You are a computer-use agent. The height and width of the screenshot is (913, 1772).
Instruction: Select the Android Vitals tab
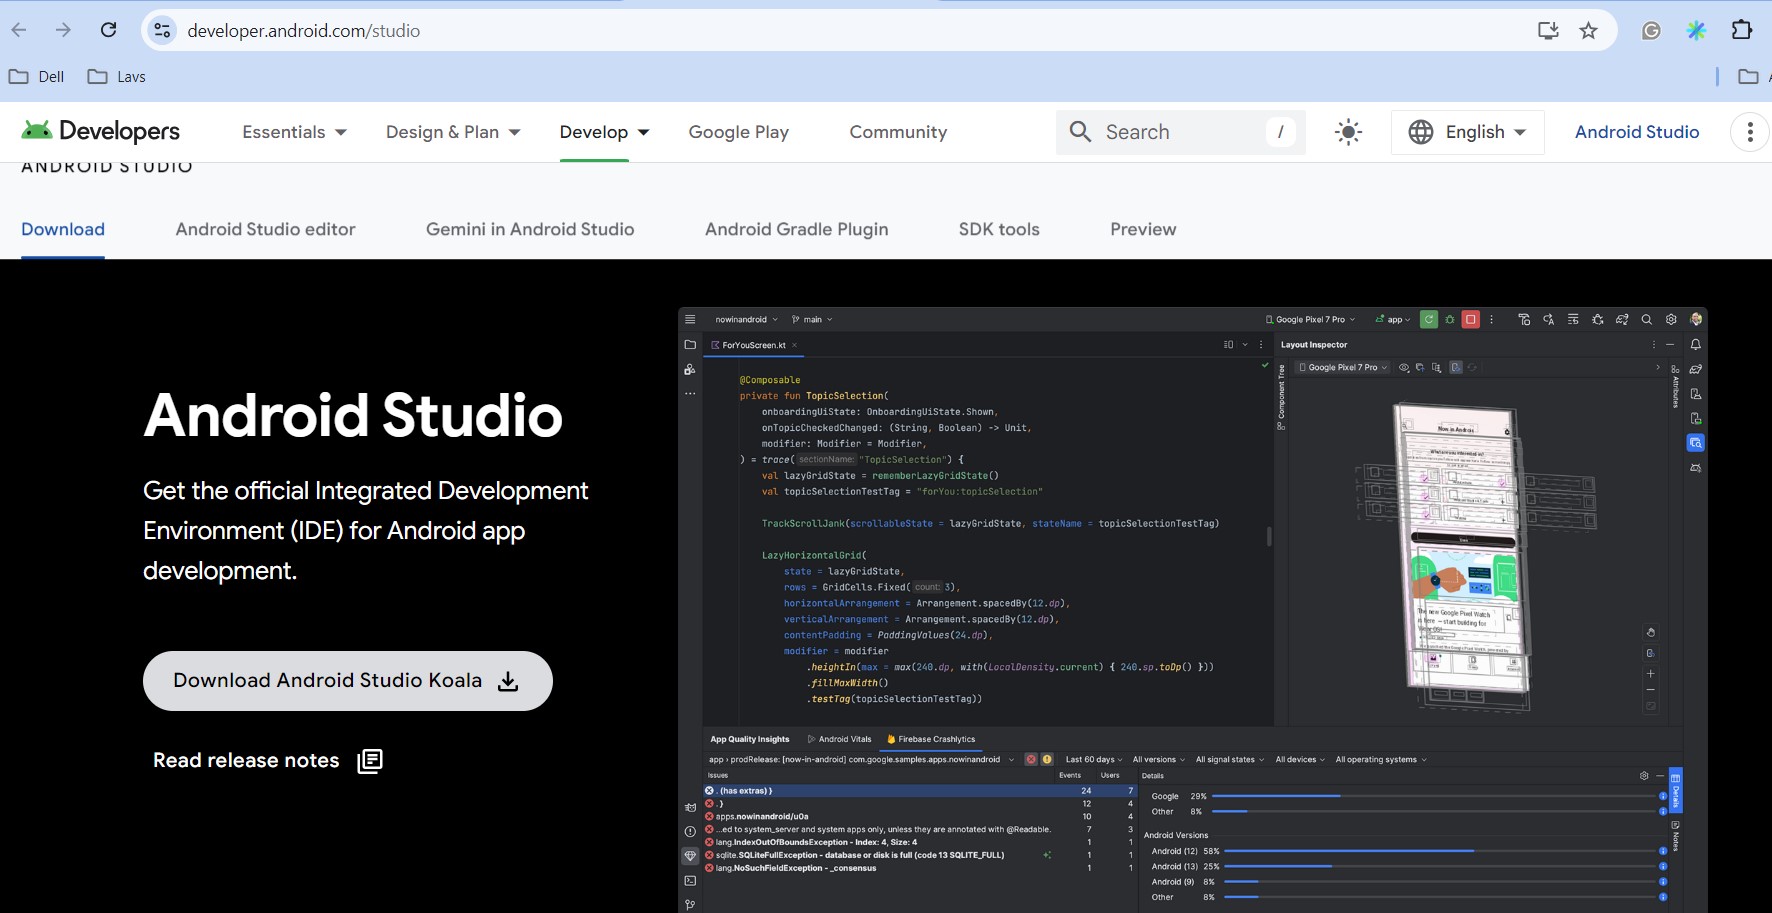pos(839,740)
